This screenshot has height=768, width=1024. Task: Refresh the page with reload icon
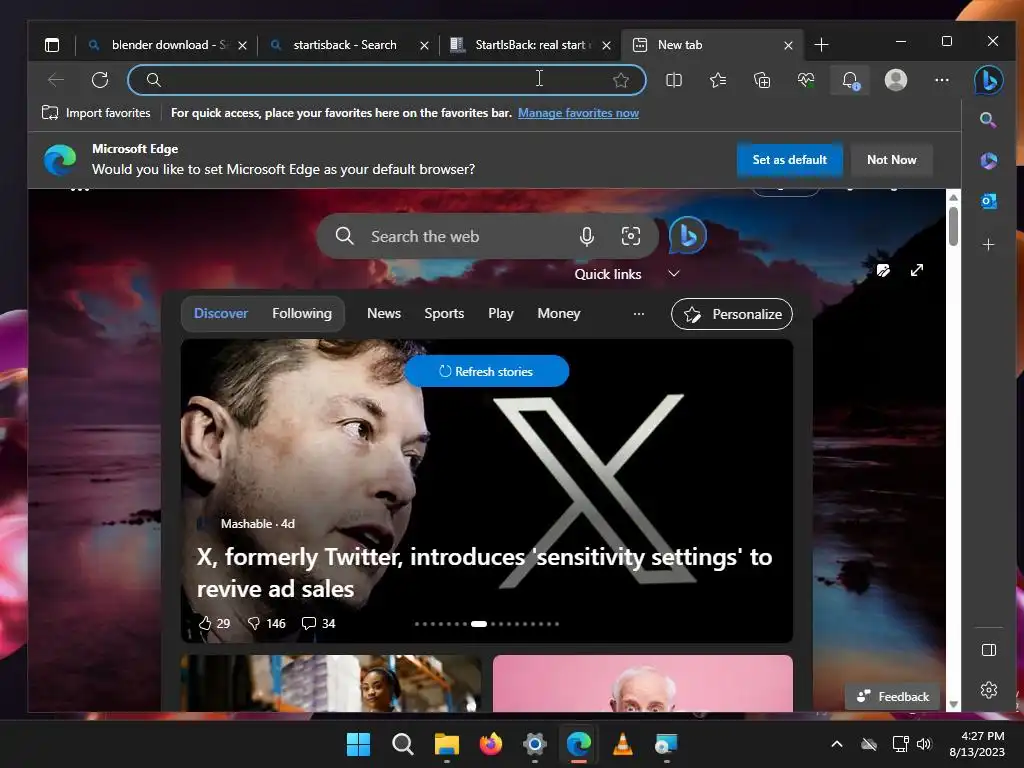(x=100, y=80)
